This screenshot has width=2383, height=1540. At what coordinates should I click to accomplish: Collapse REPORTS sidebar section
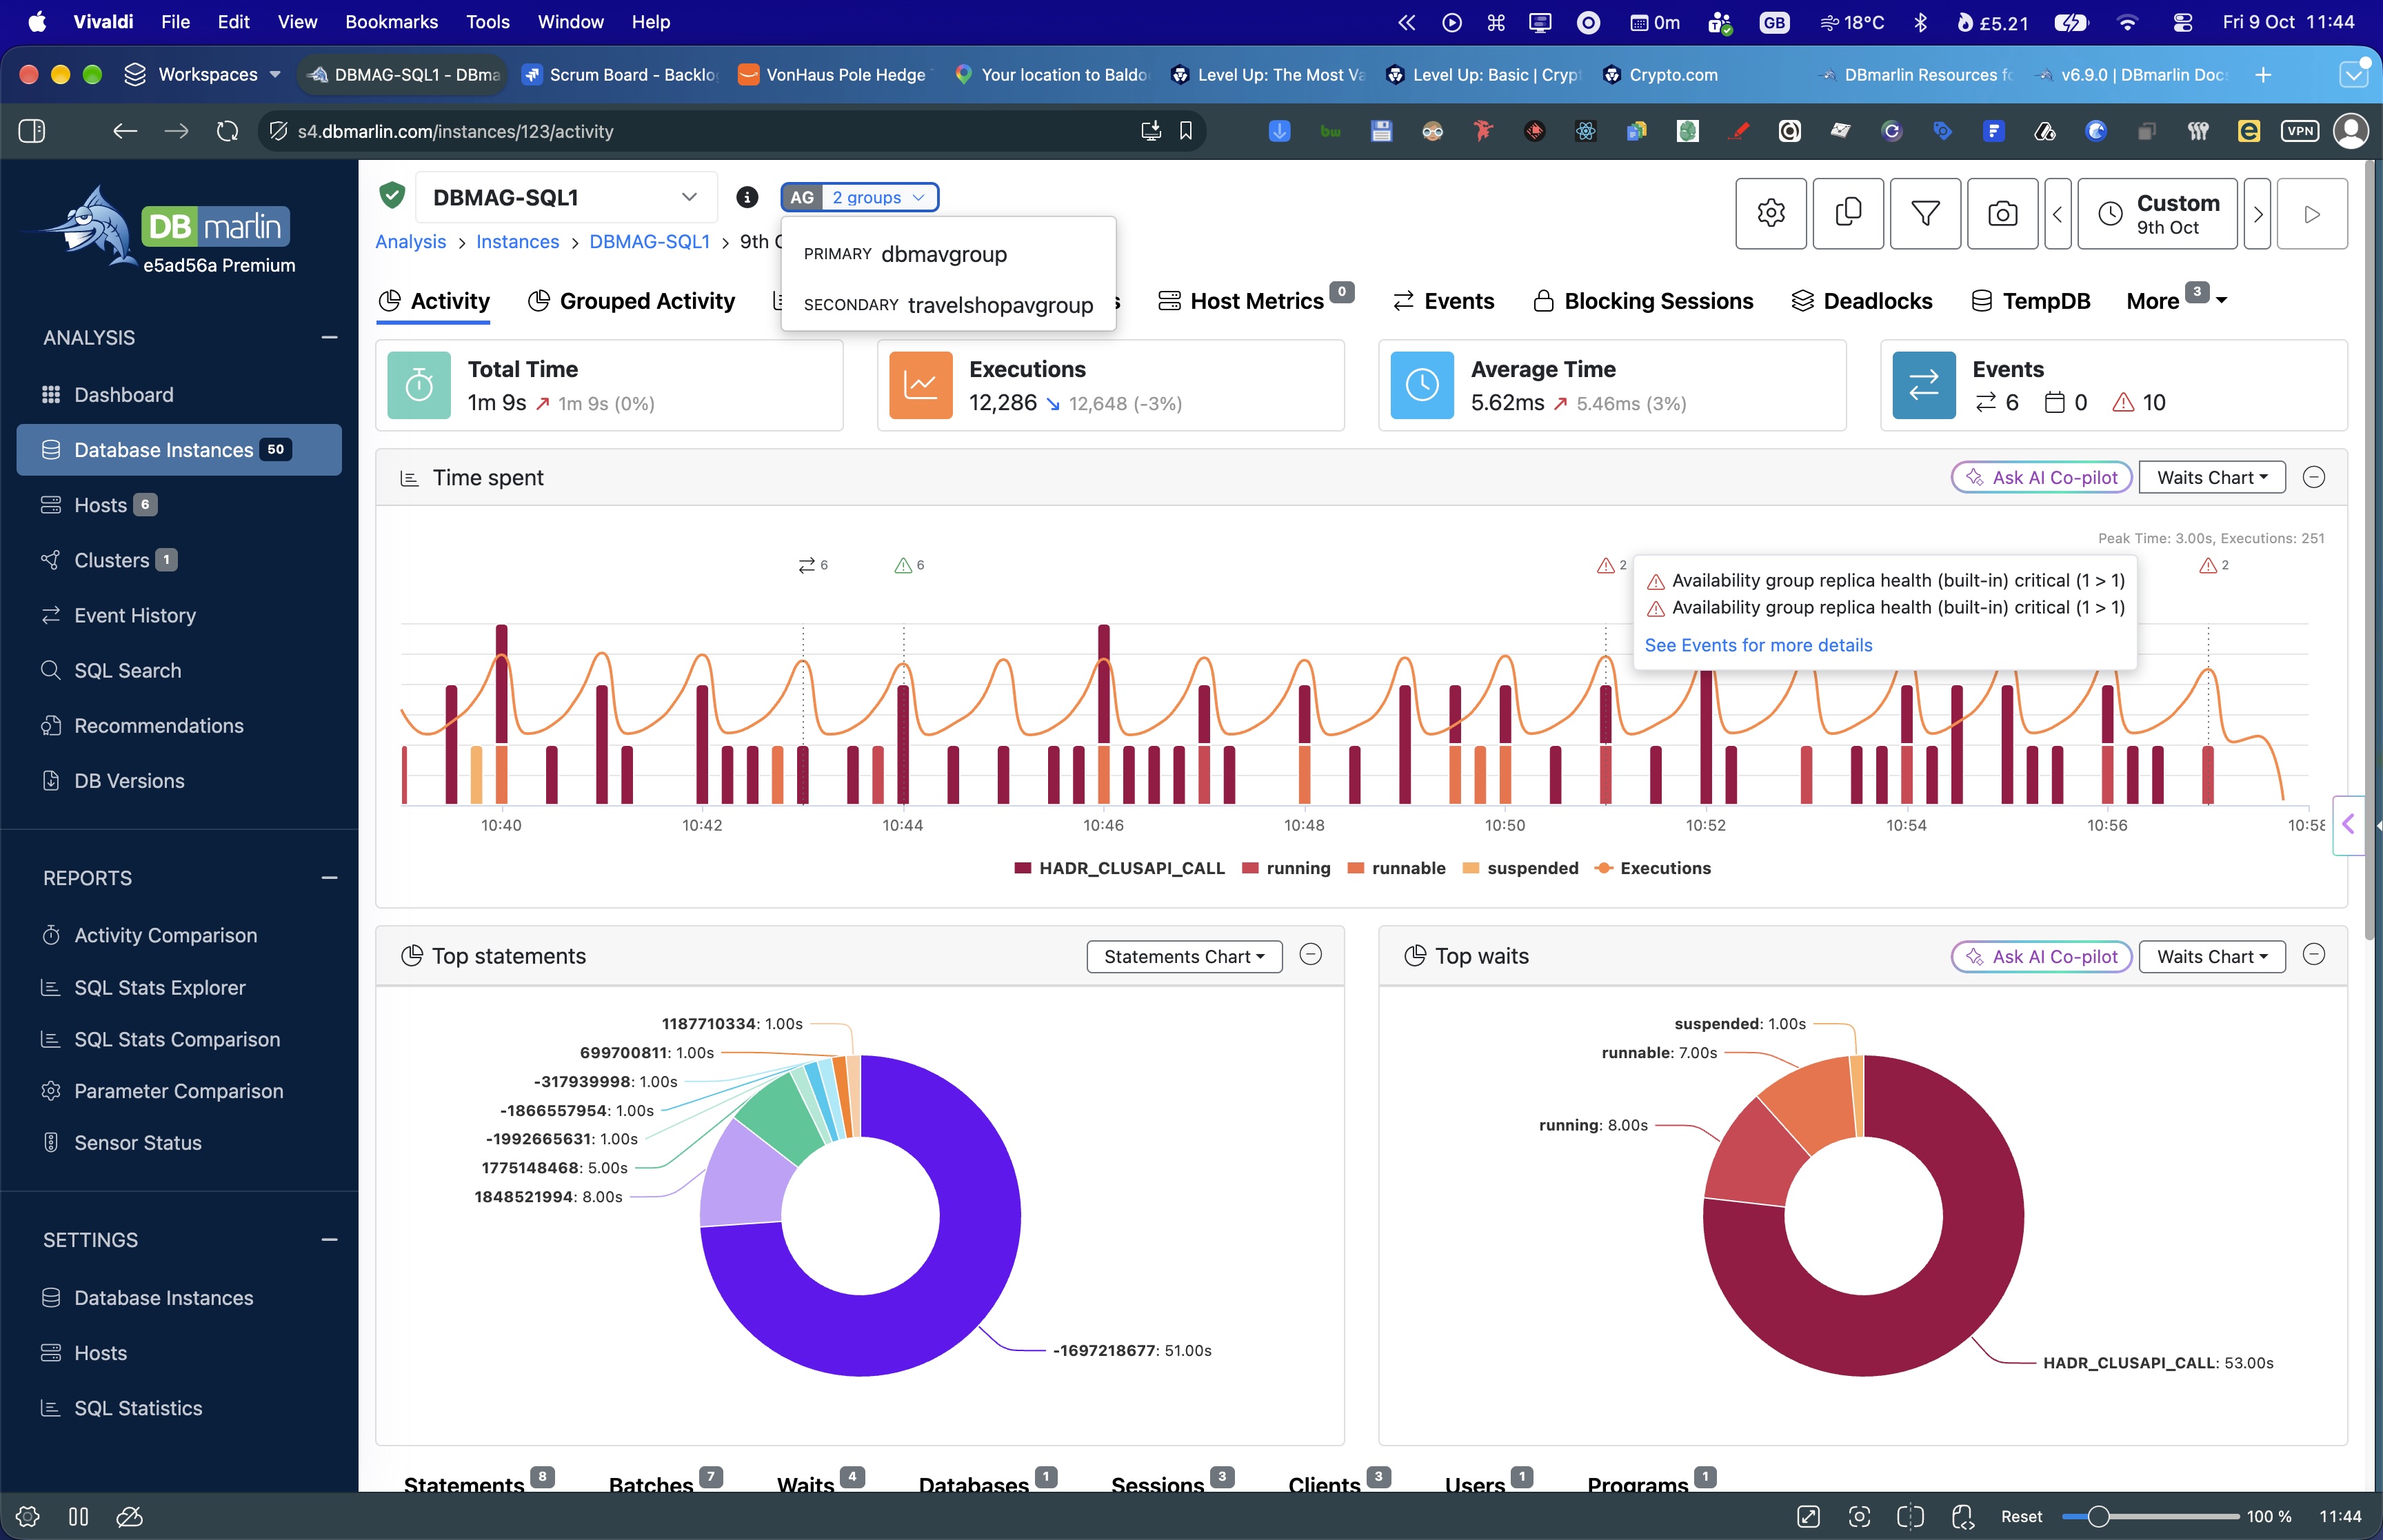click(x=329, y=878)
